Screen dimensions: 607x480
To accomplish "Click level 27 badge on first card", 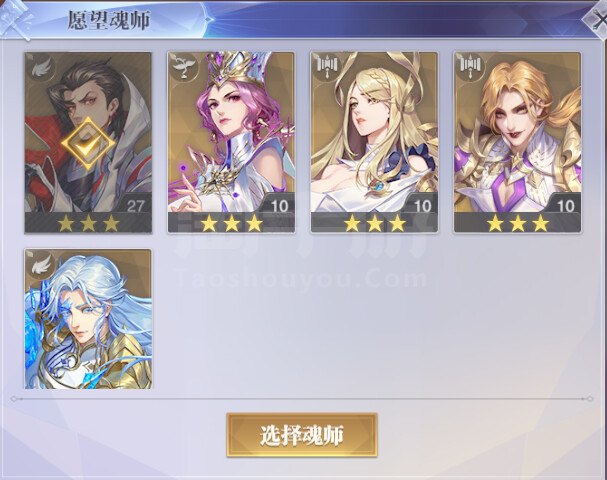I will (x=135, y=206).
